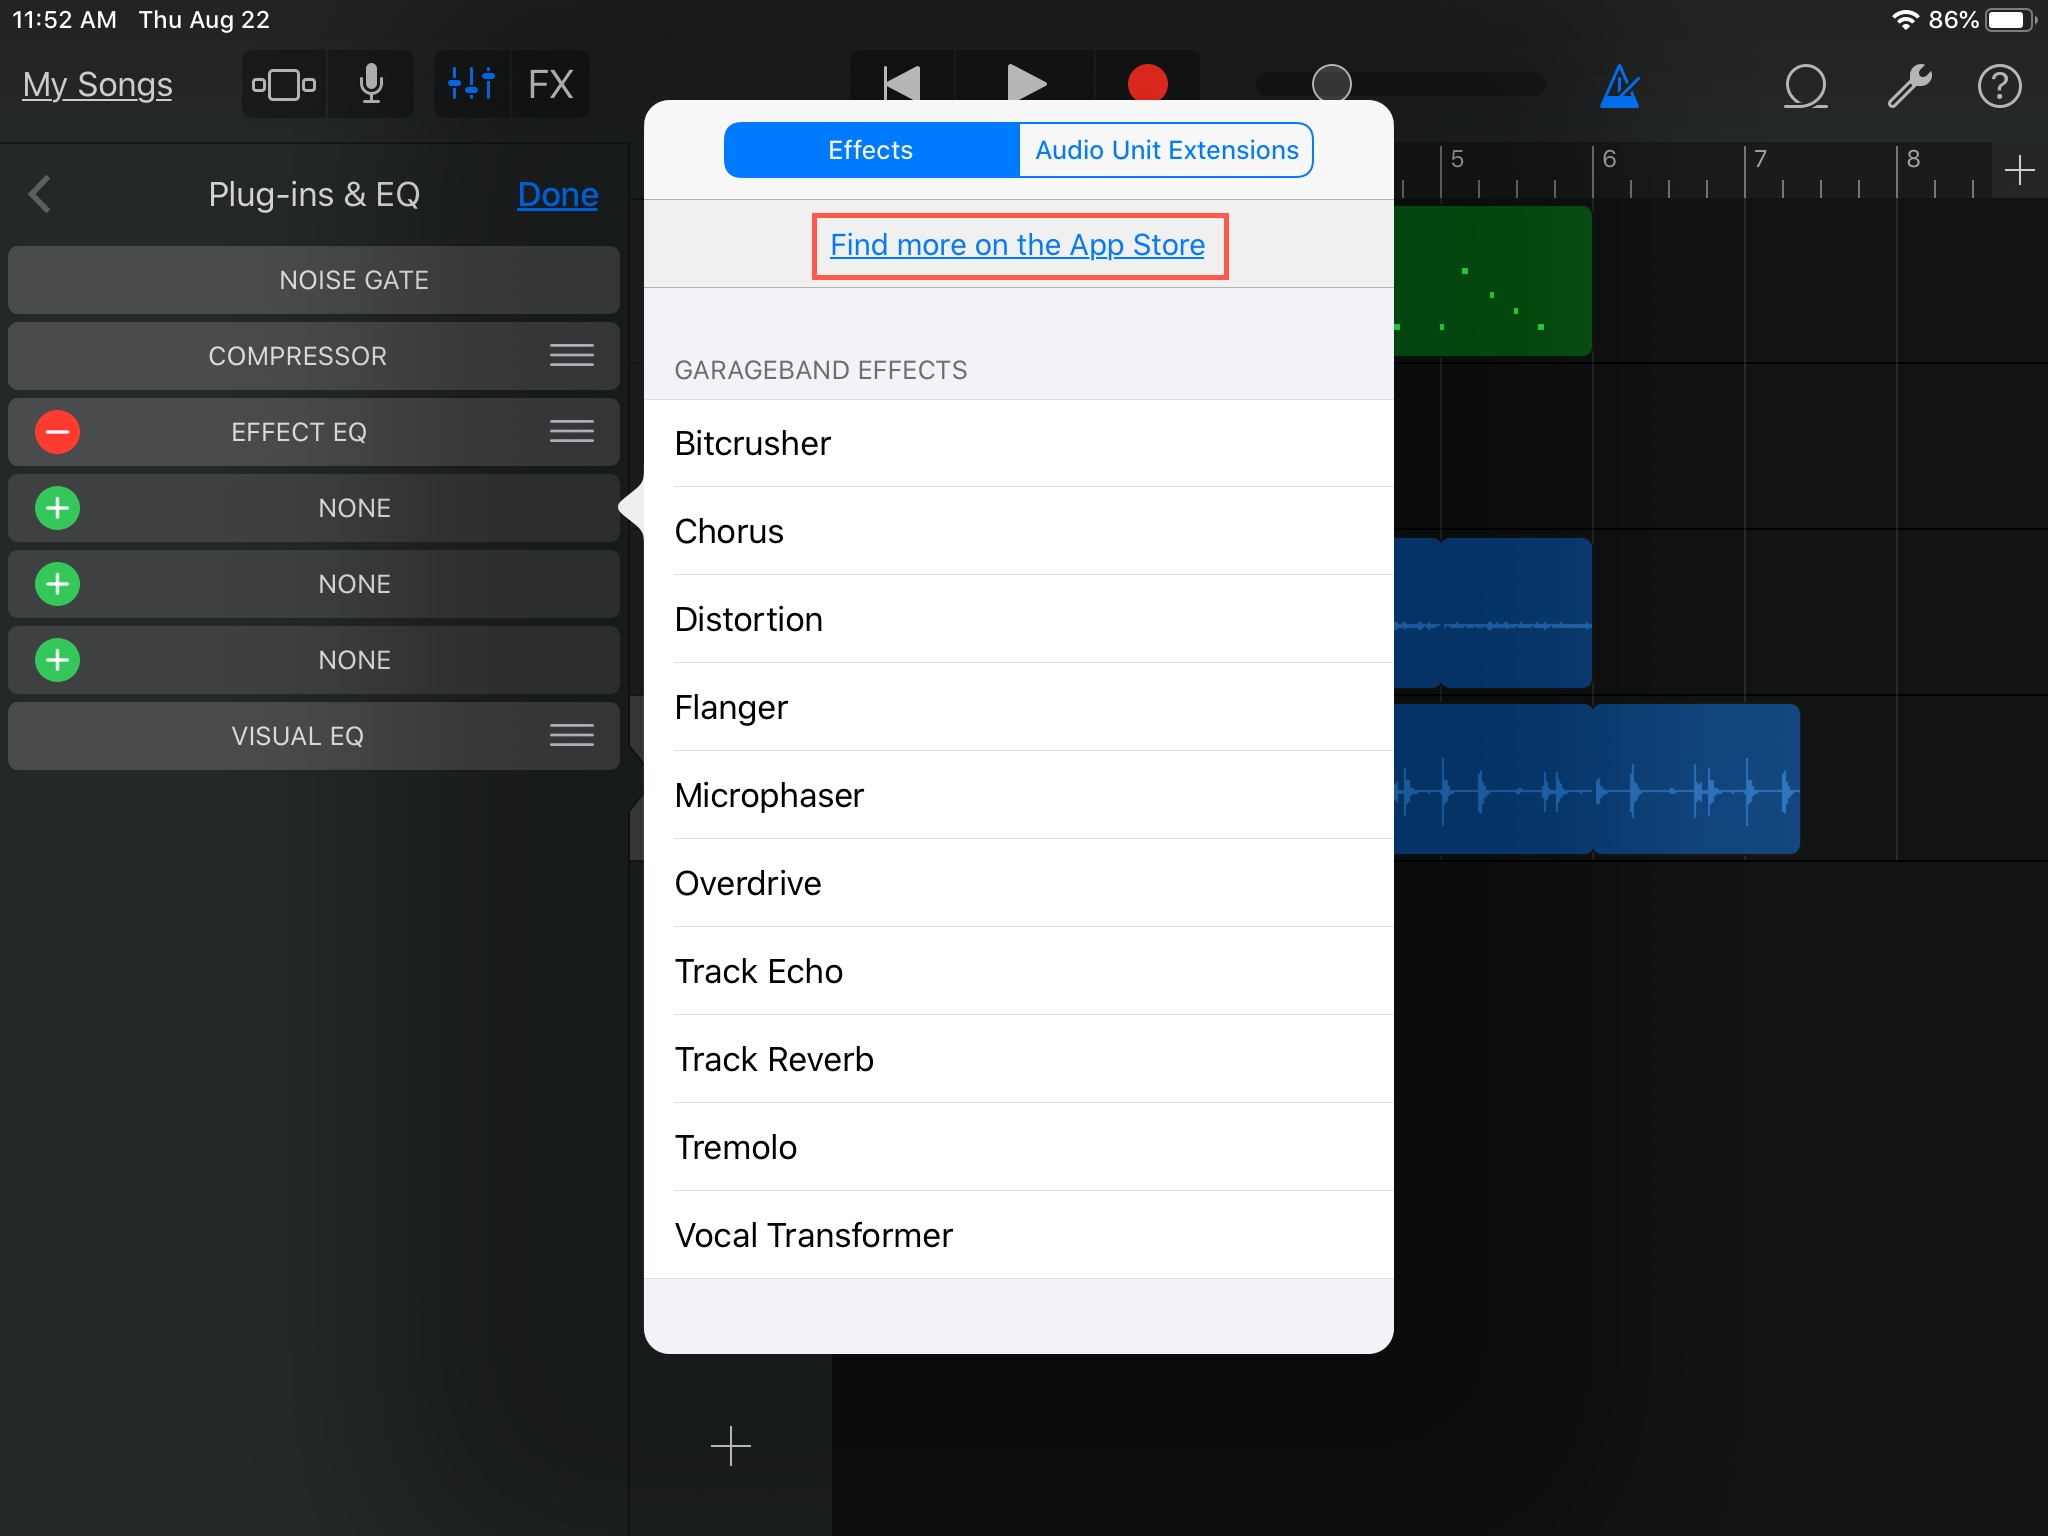2048x1536 pixels.
Task: Open the Noise Gate plug-in
Action: pyautogui.click(x=314, y=280)
